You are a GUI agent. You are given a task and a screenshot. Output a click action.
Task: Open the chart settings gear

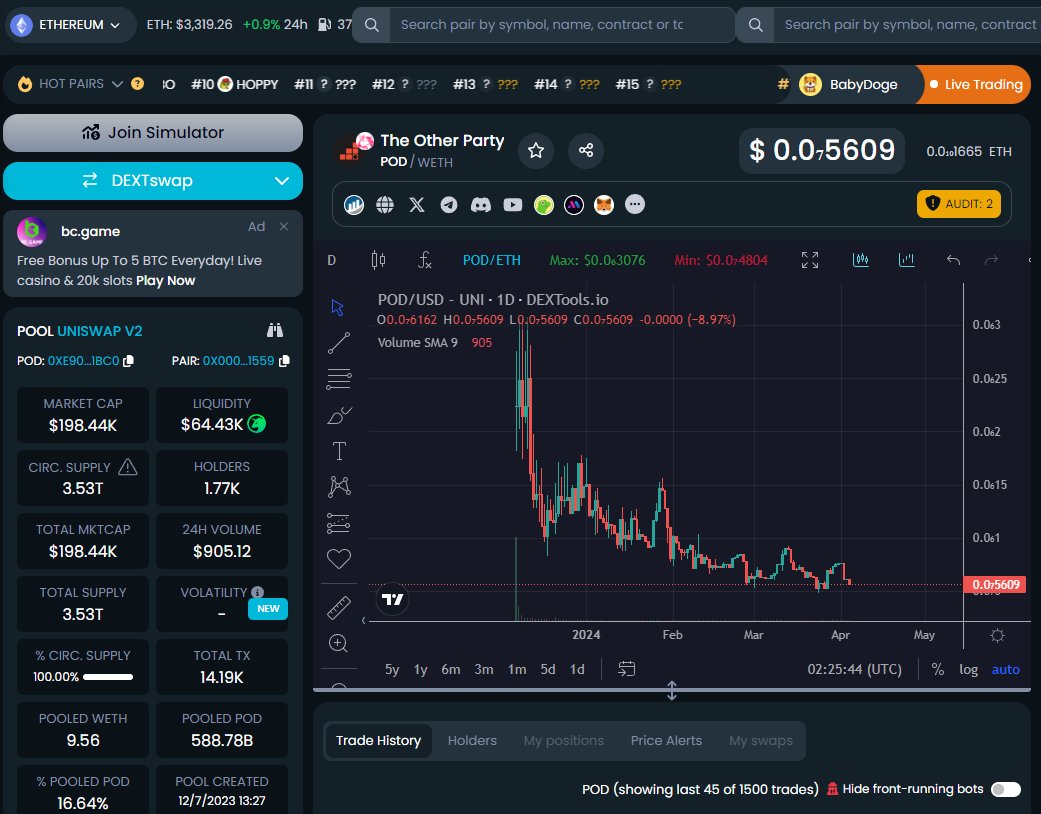pyautogui.click(x=997, y=635)
